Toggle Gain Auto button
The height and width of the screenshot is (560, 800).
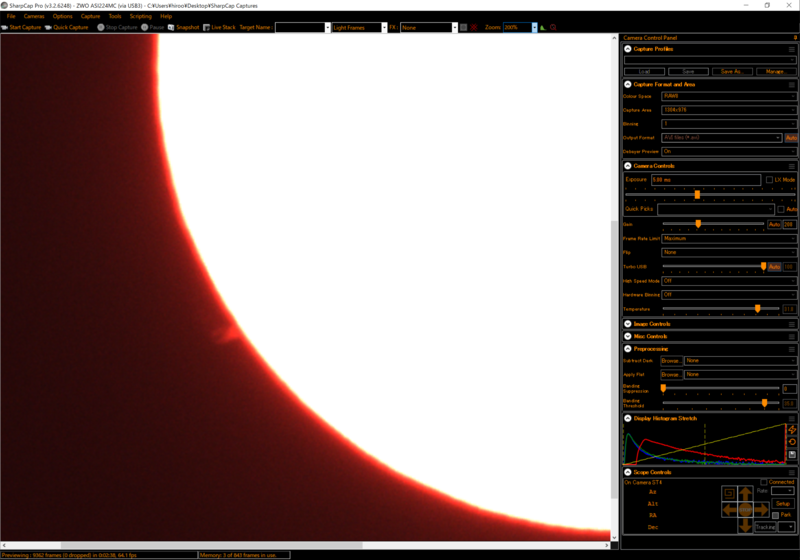(x=774, y=224)
